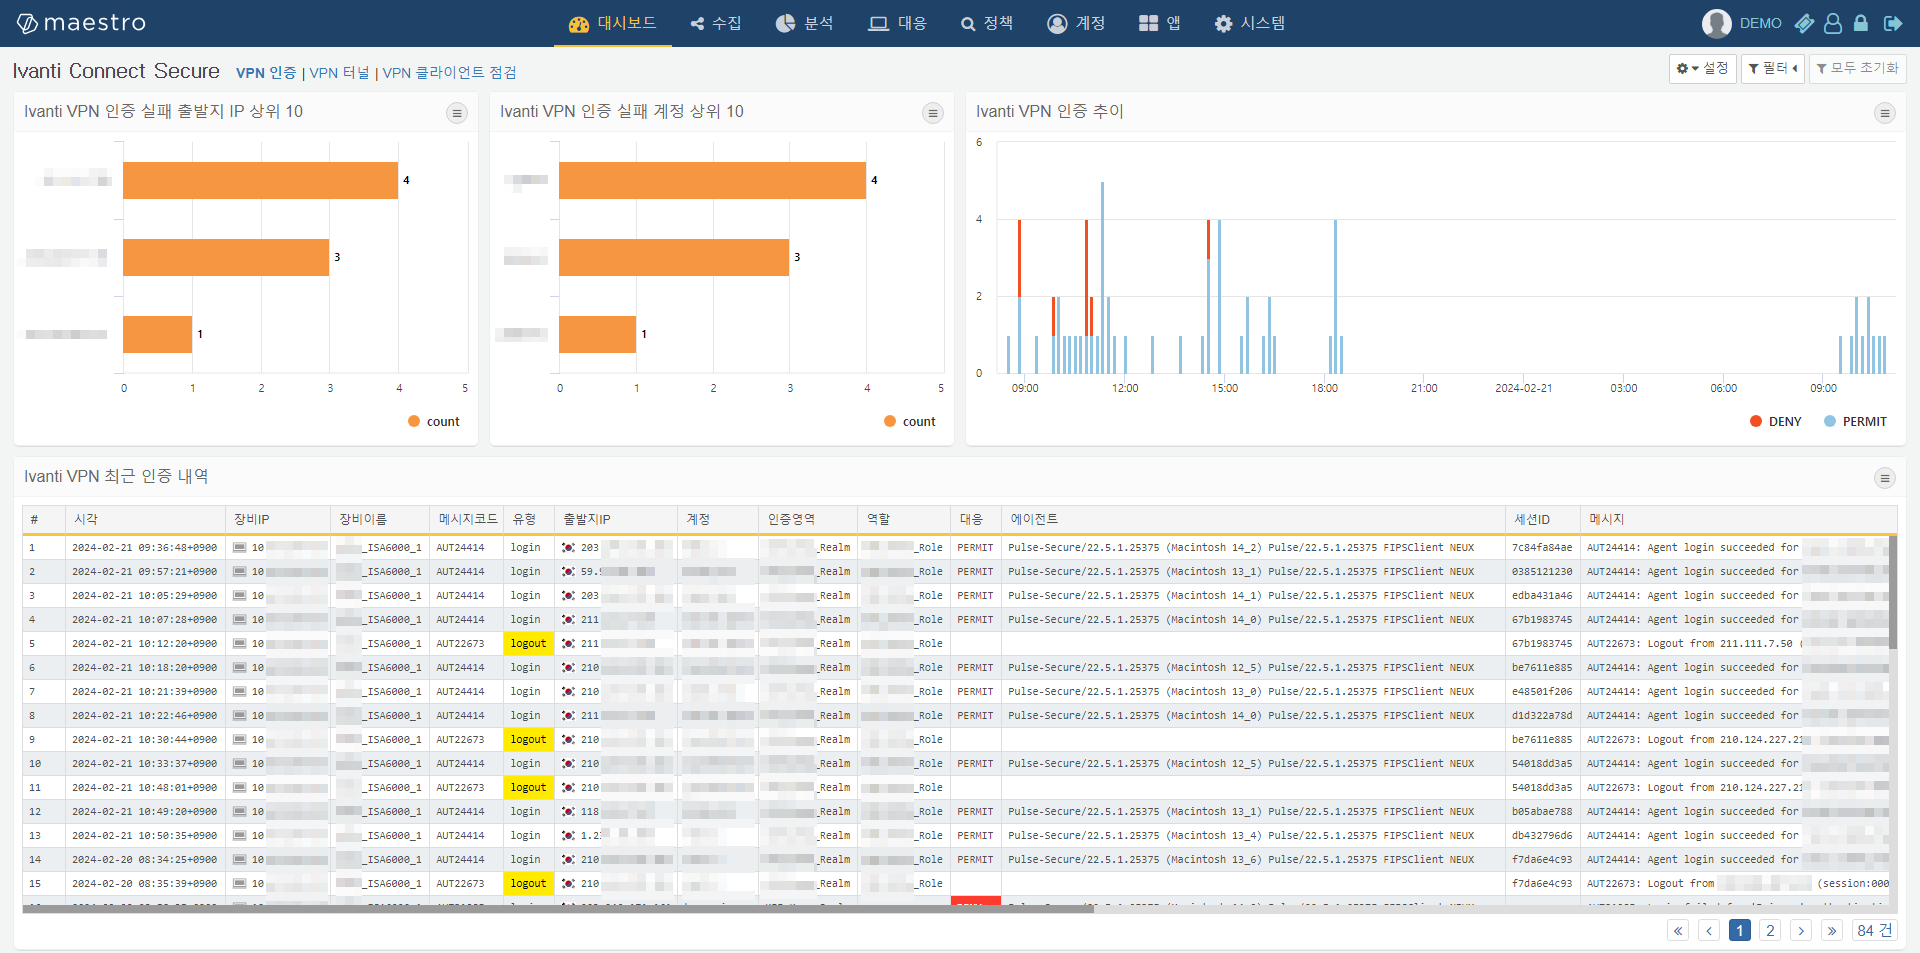1920x953 pixels.
Task: Toggle count legend in account chart
Action: pos(910,422)
